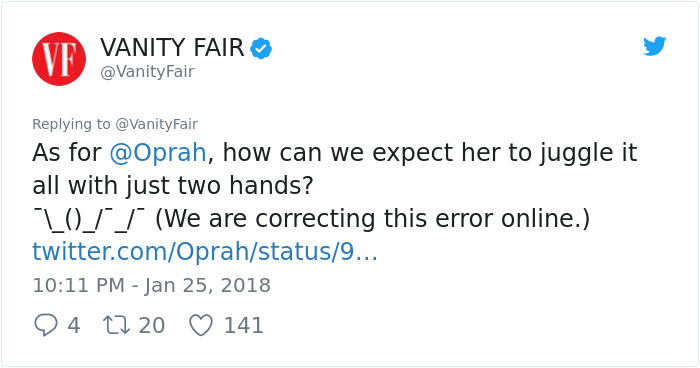Screen dimensions: 700x368
Task: Open the VANITY FAIR display name
Action: pos(172,47)
